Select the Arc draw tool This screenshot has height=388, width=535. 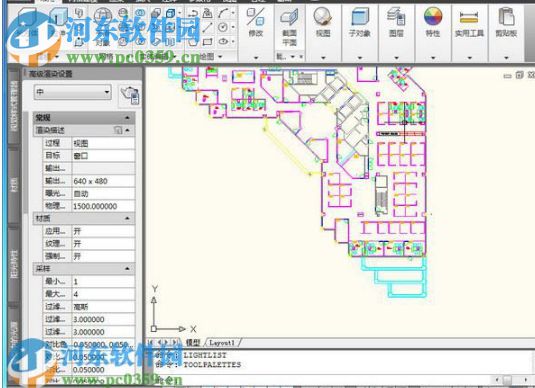click(223, 13)
